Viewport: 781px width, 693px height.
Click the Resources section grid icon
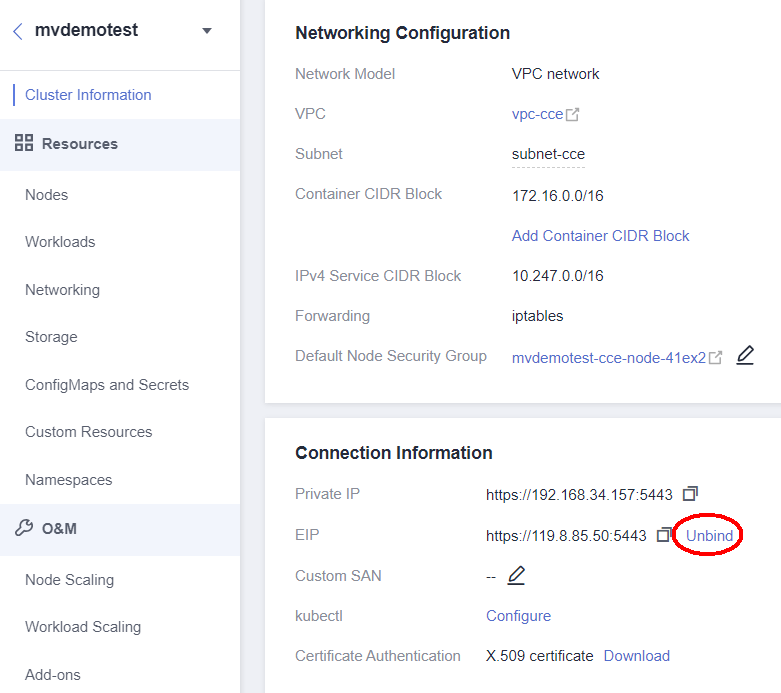point(25,144)
